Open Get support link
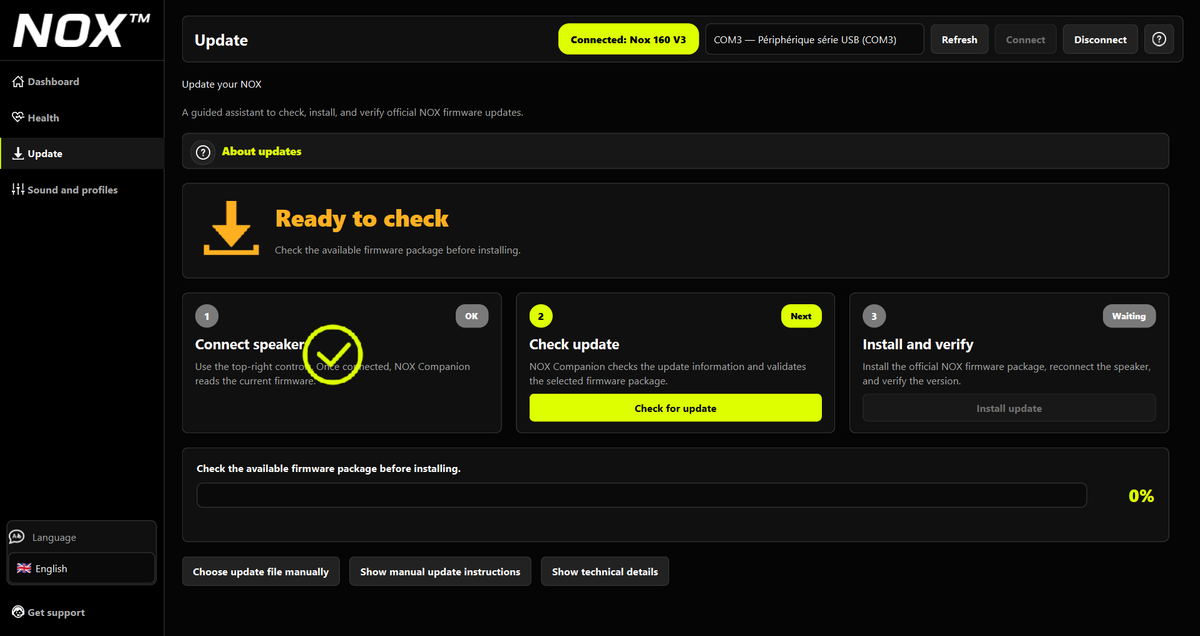 [x=56, y=612]
